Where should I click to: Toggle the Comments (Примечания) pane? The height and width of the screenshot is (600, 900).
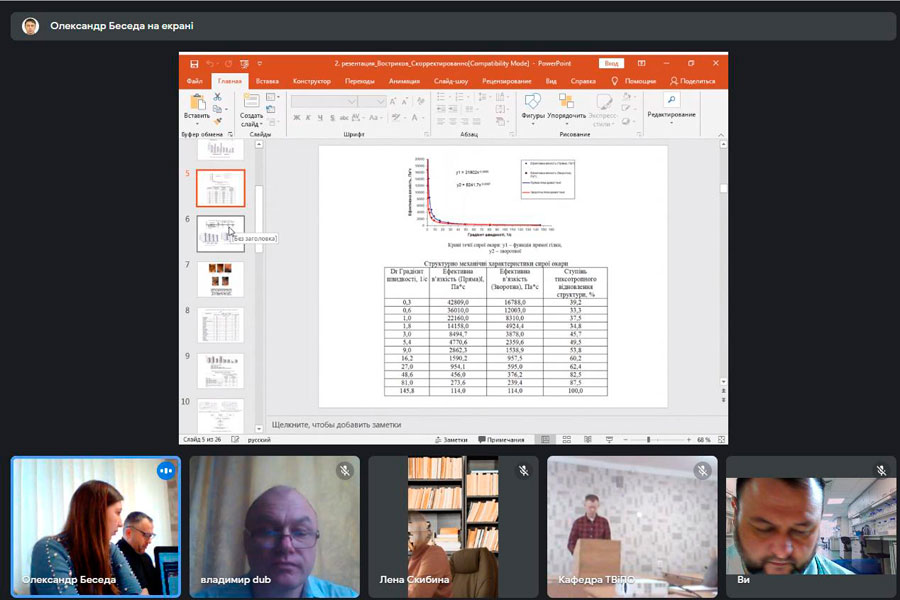pyautogui.click(x=501, y=439)
